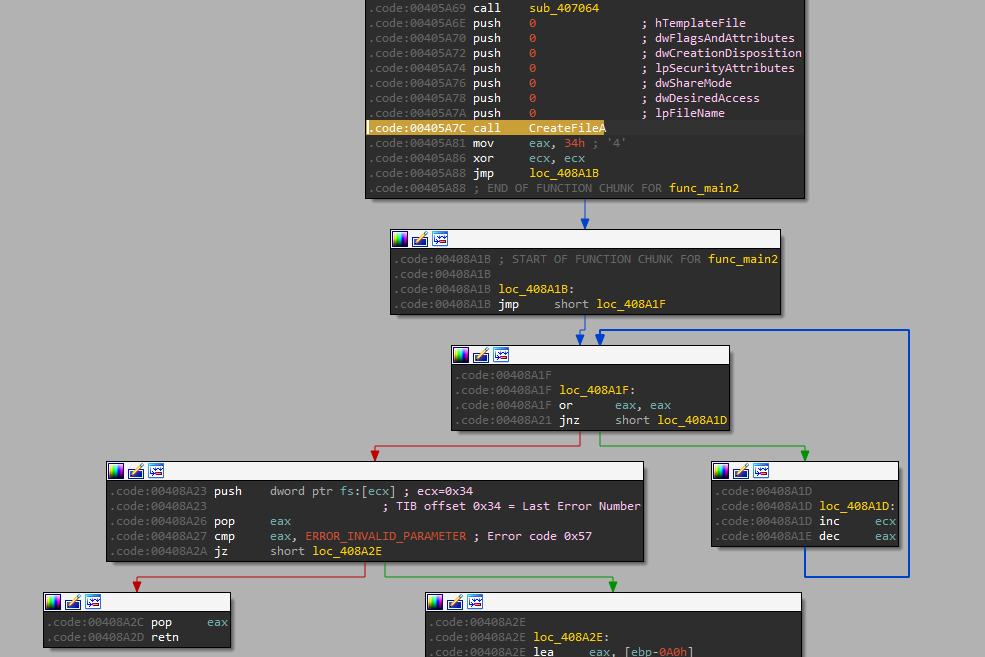Click the group icon on the ERROR_INVALID_PARAMETER block

tap(156, 471)
